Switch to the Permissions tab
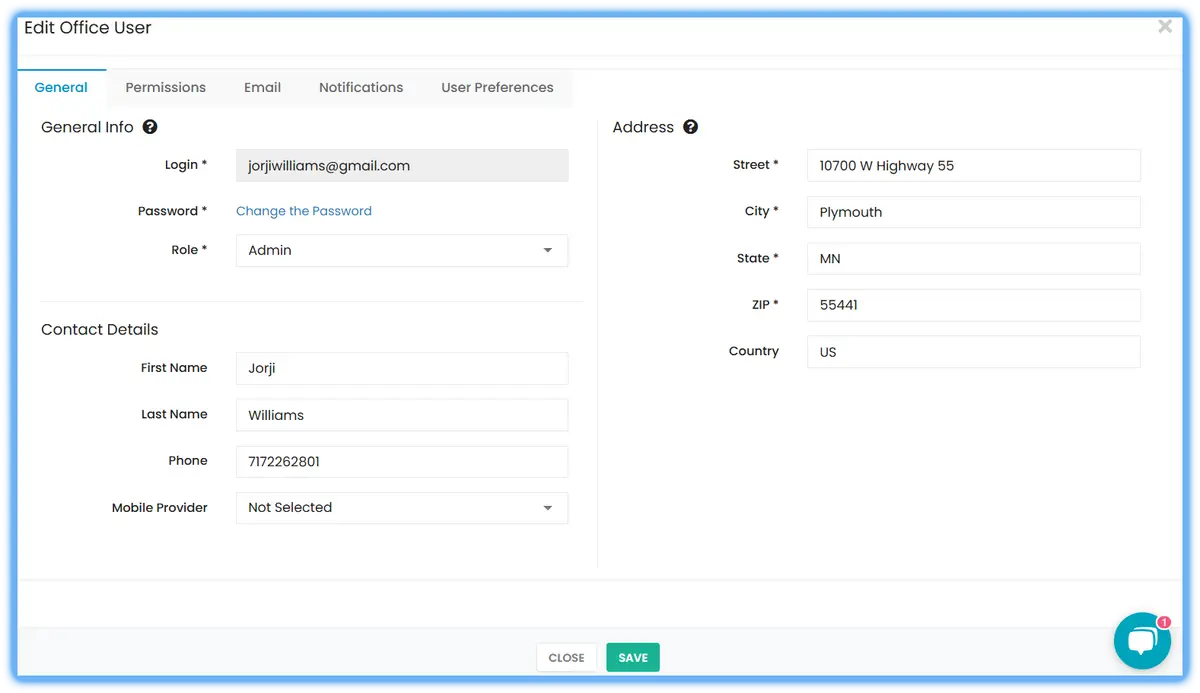Screen dimensions: 1200x693 click(166, 88)
